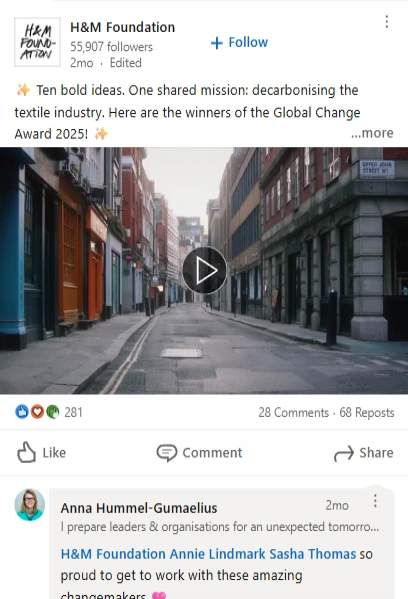Open Anna Hummel-Gumaelius's profile photo
The height and width of the screenshot is (599, 408).
[30, 504]
